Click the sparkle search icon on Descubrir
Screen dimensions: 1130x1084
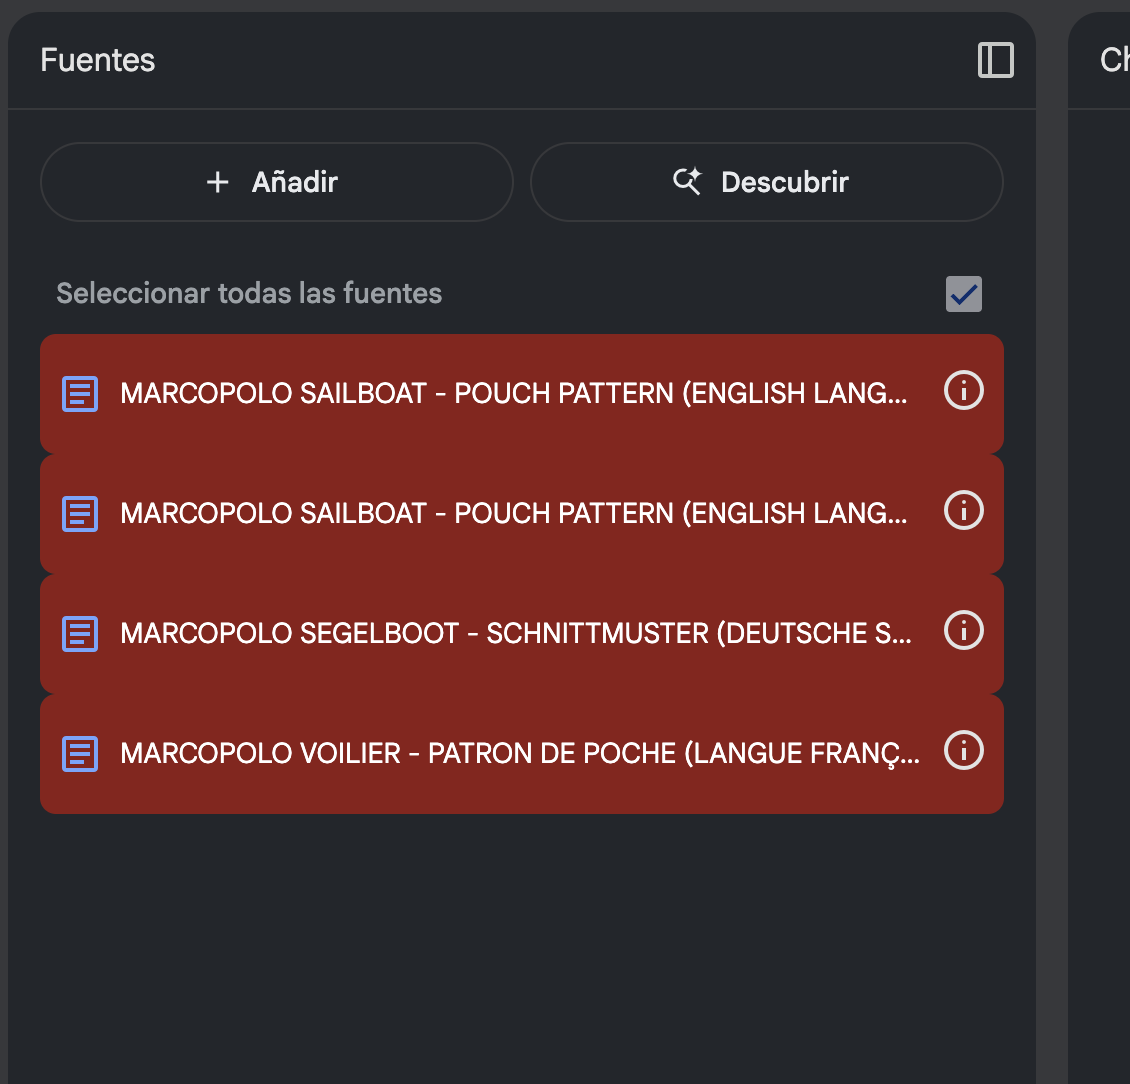click(687, 181)
